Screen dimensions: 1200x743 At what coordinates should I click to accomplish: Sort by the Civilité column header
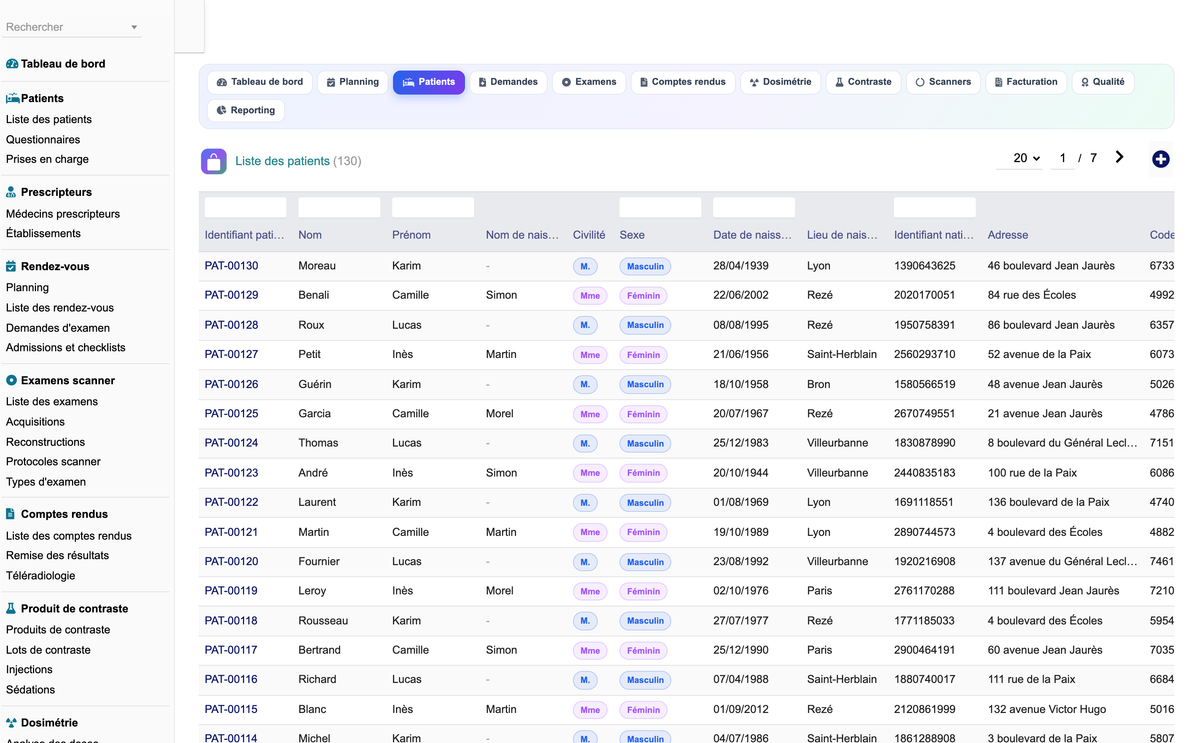pos(589,235)
